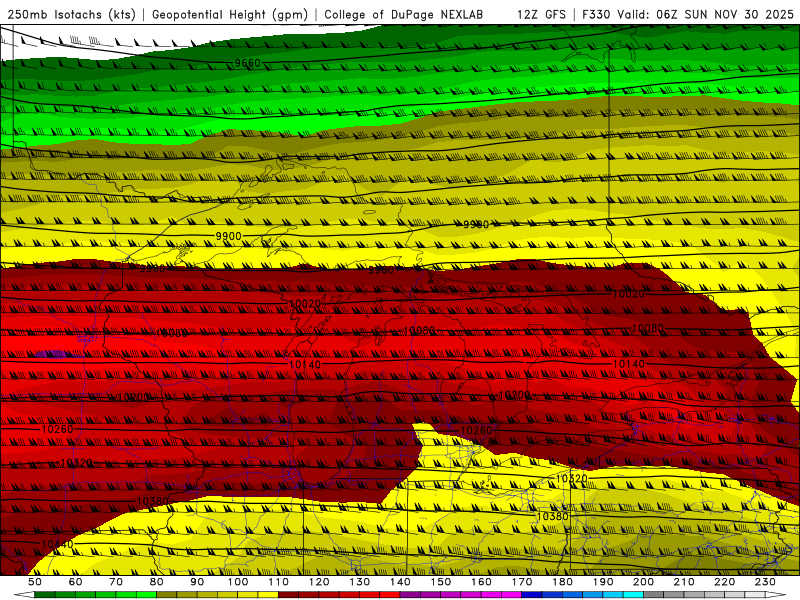Image resolution: width=800 pixels, height=600 pixels.
Task: Click the 'Geopotential Height (gpm)' header text
Action: tap(230, 15)
